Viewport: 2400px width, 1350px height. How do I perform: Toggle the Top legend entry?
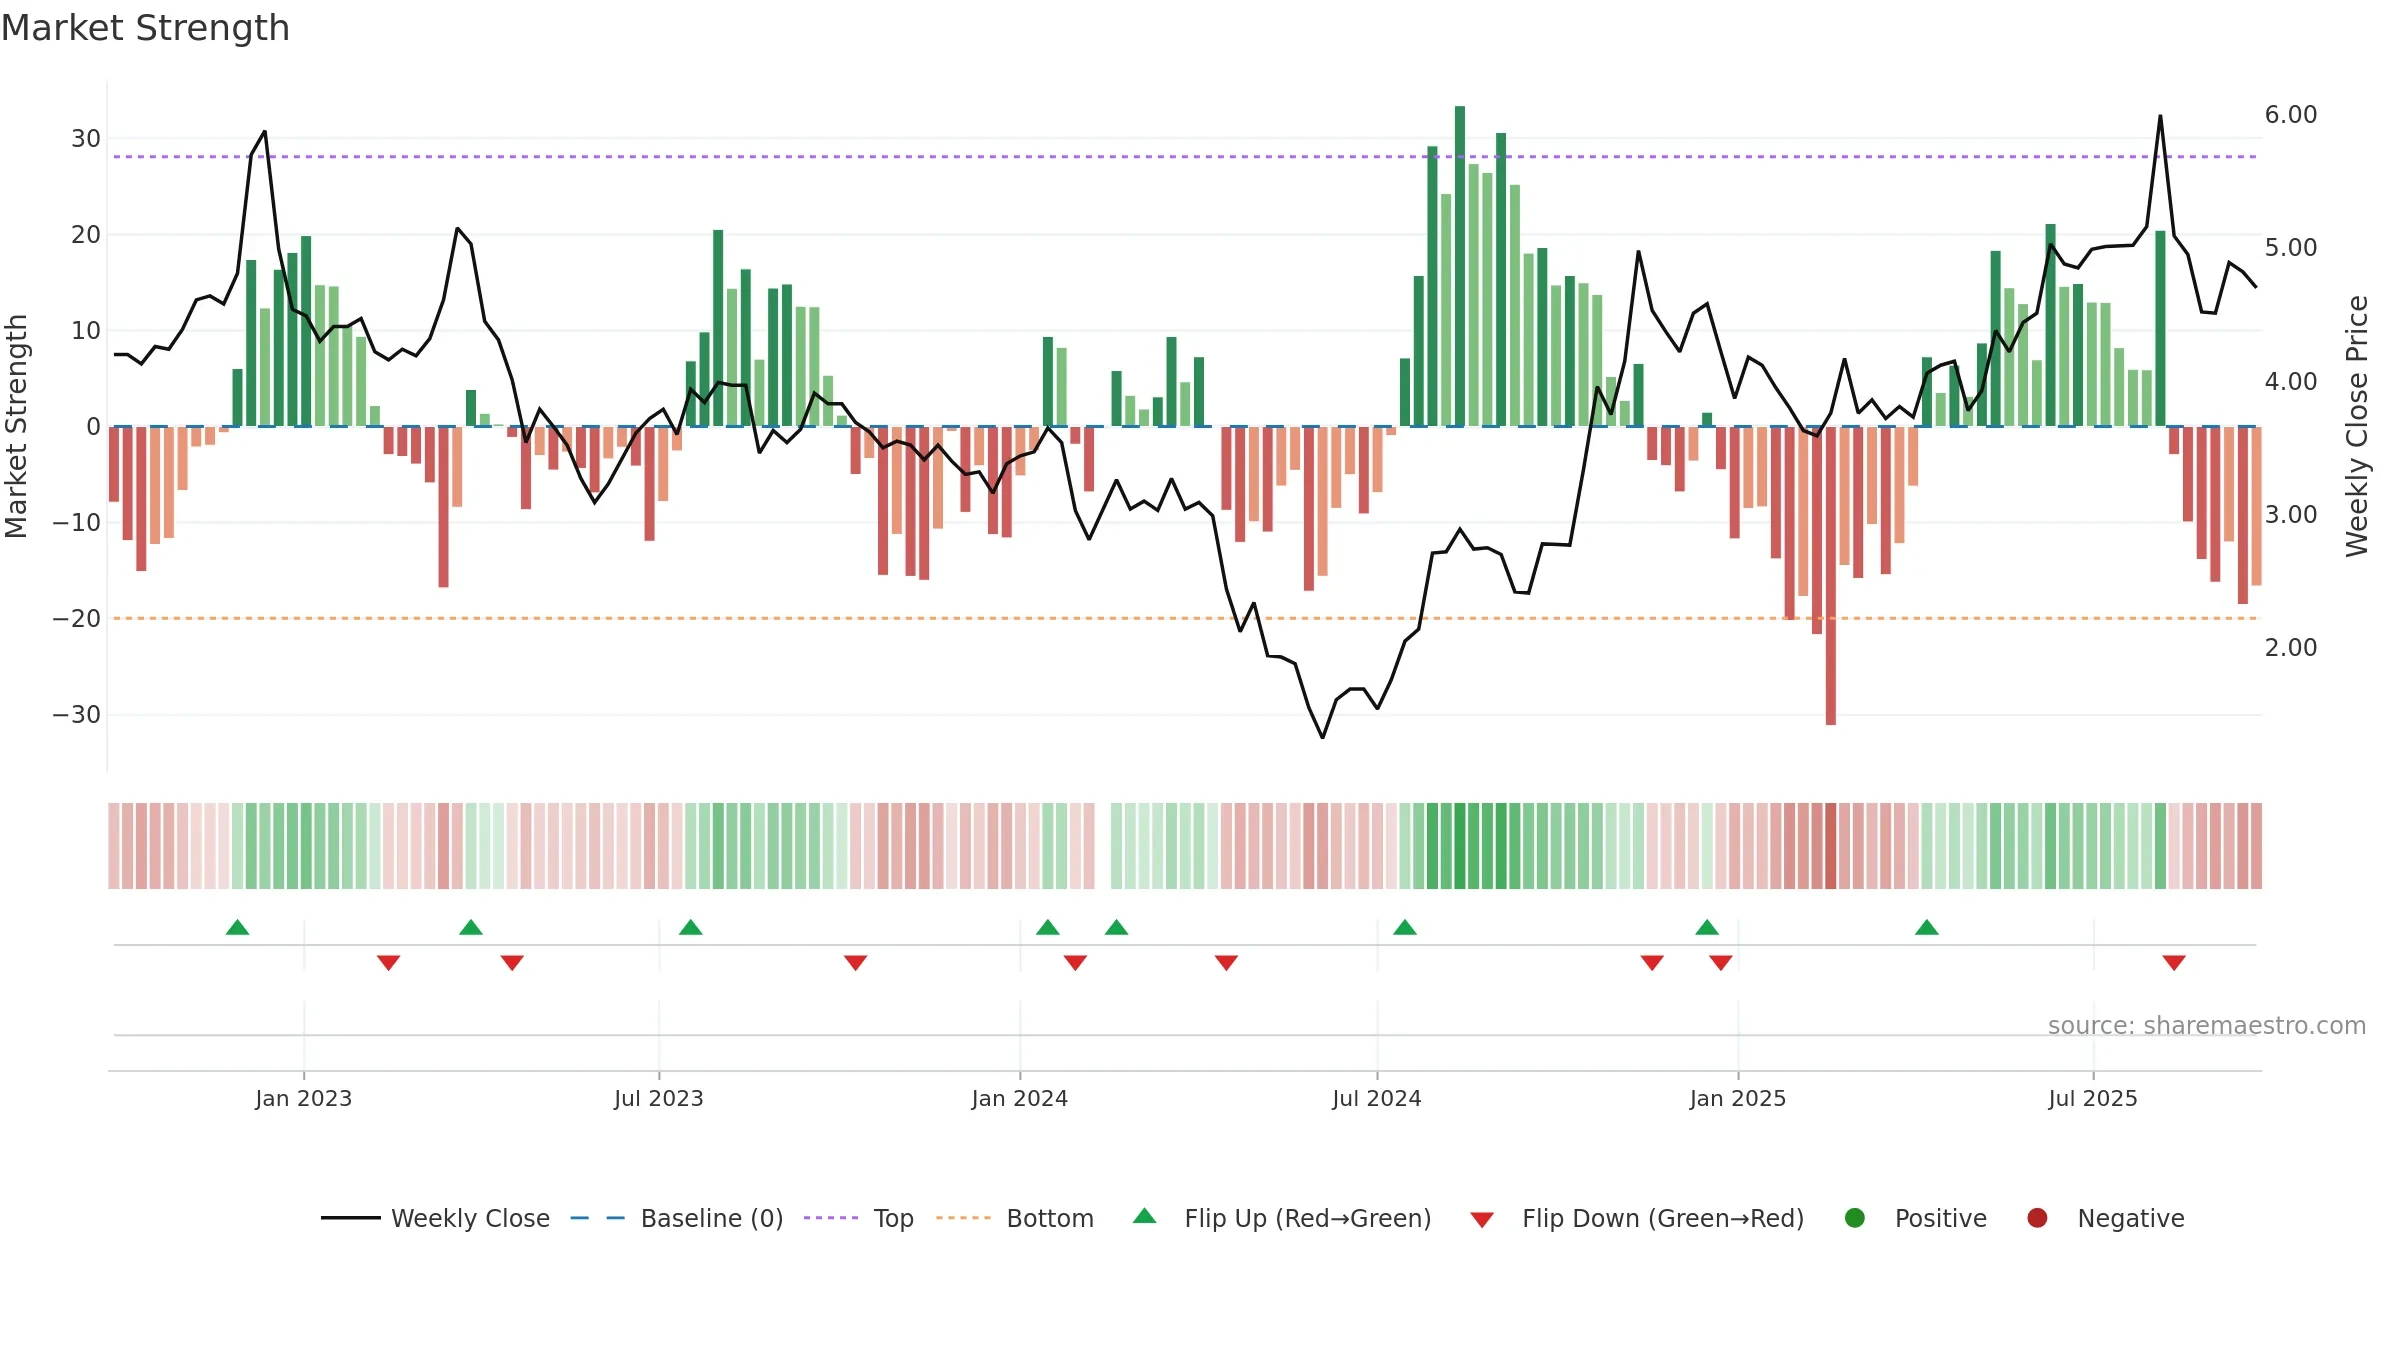point(859,1218)
